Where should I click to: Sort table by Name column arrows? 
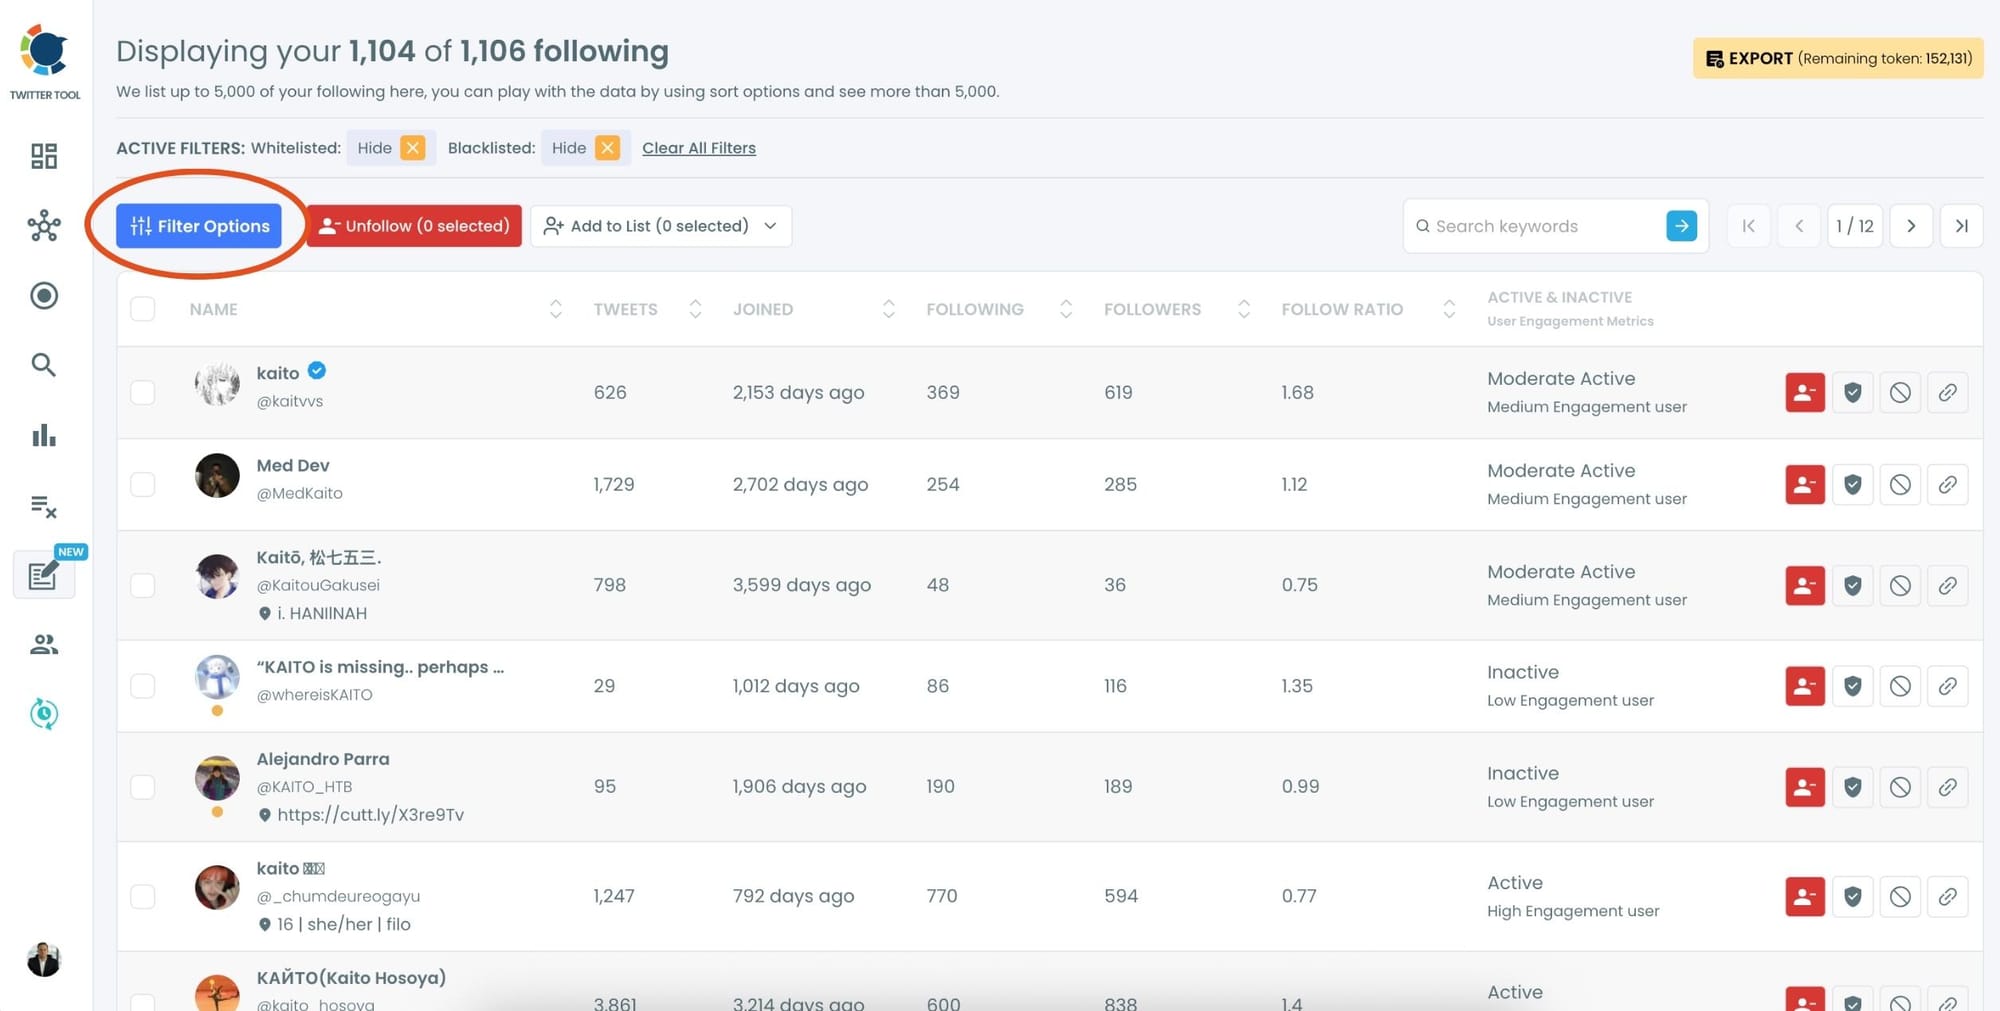(556, 309)
